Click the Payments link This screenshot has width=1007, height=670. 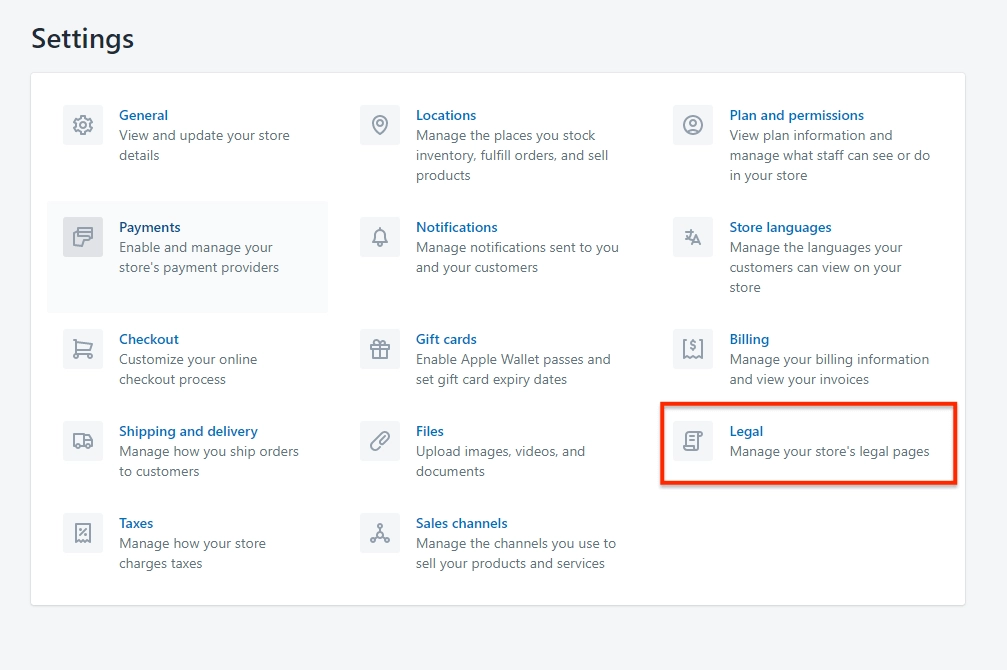(150, 227)
